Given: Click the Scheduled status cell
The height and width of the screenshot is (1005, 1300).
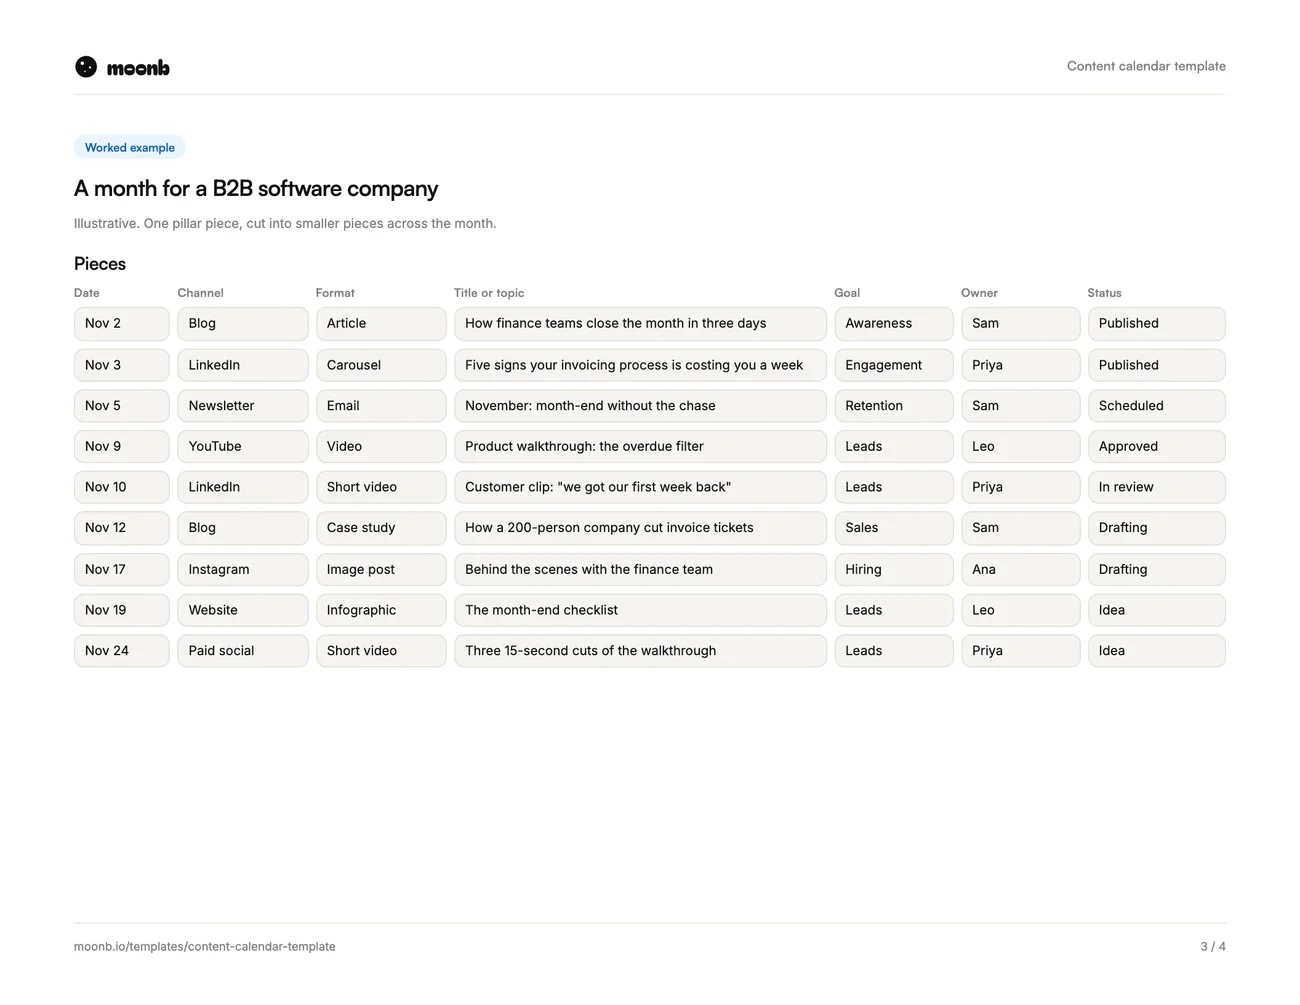Looking at the screenshot, I should pos(1157,406).
